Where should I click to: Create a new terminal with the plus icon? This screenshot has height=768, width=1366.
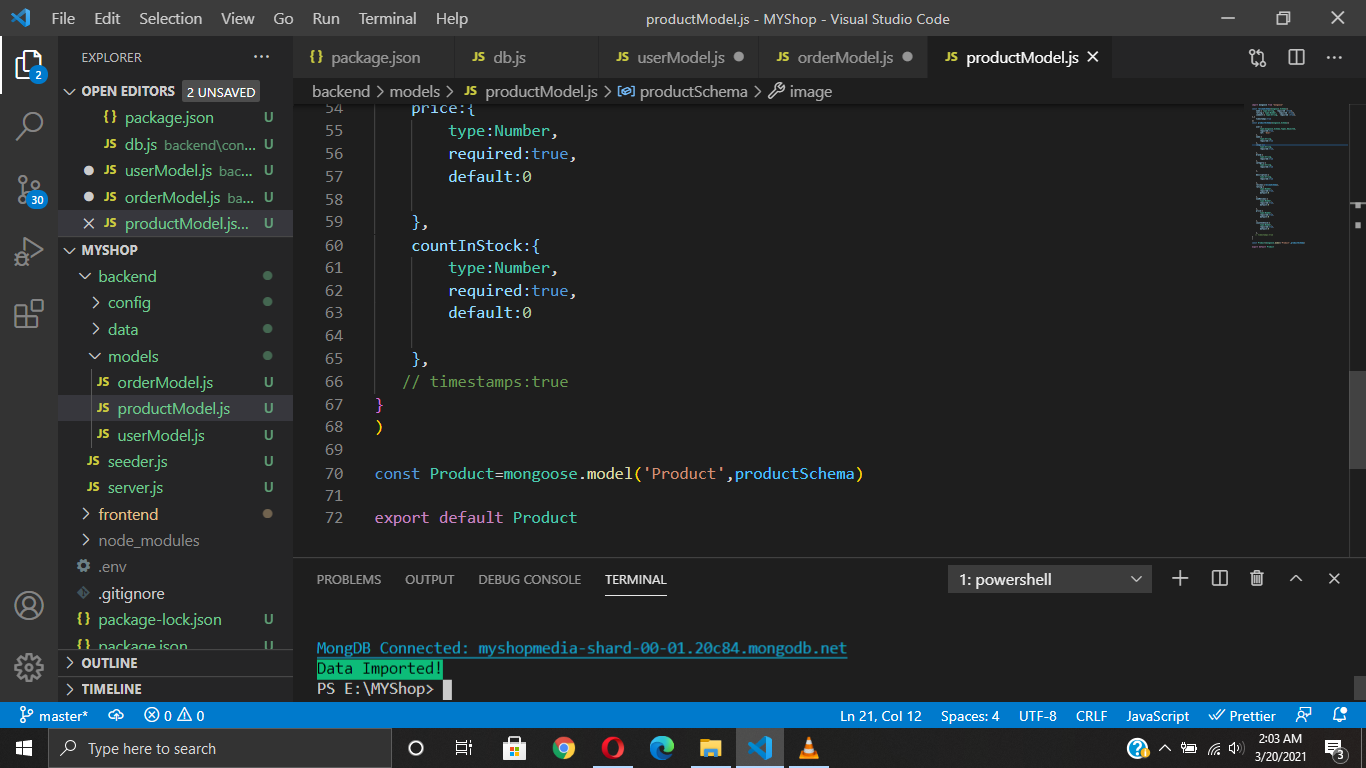1180,578
